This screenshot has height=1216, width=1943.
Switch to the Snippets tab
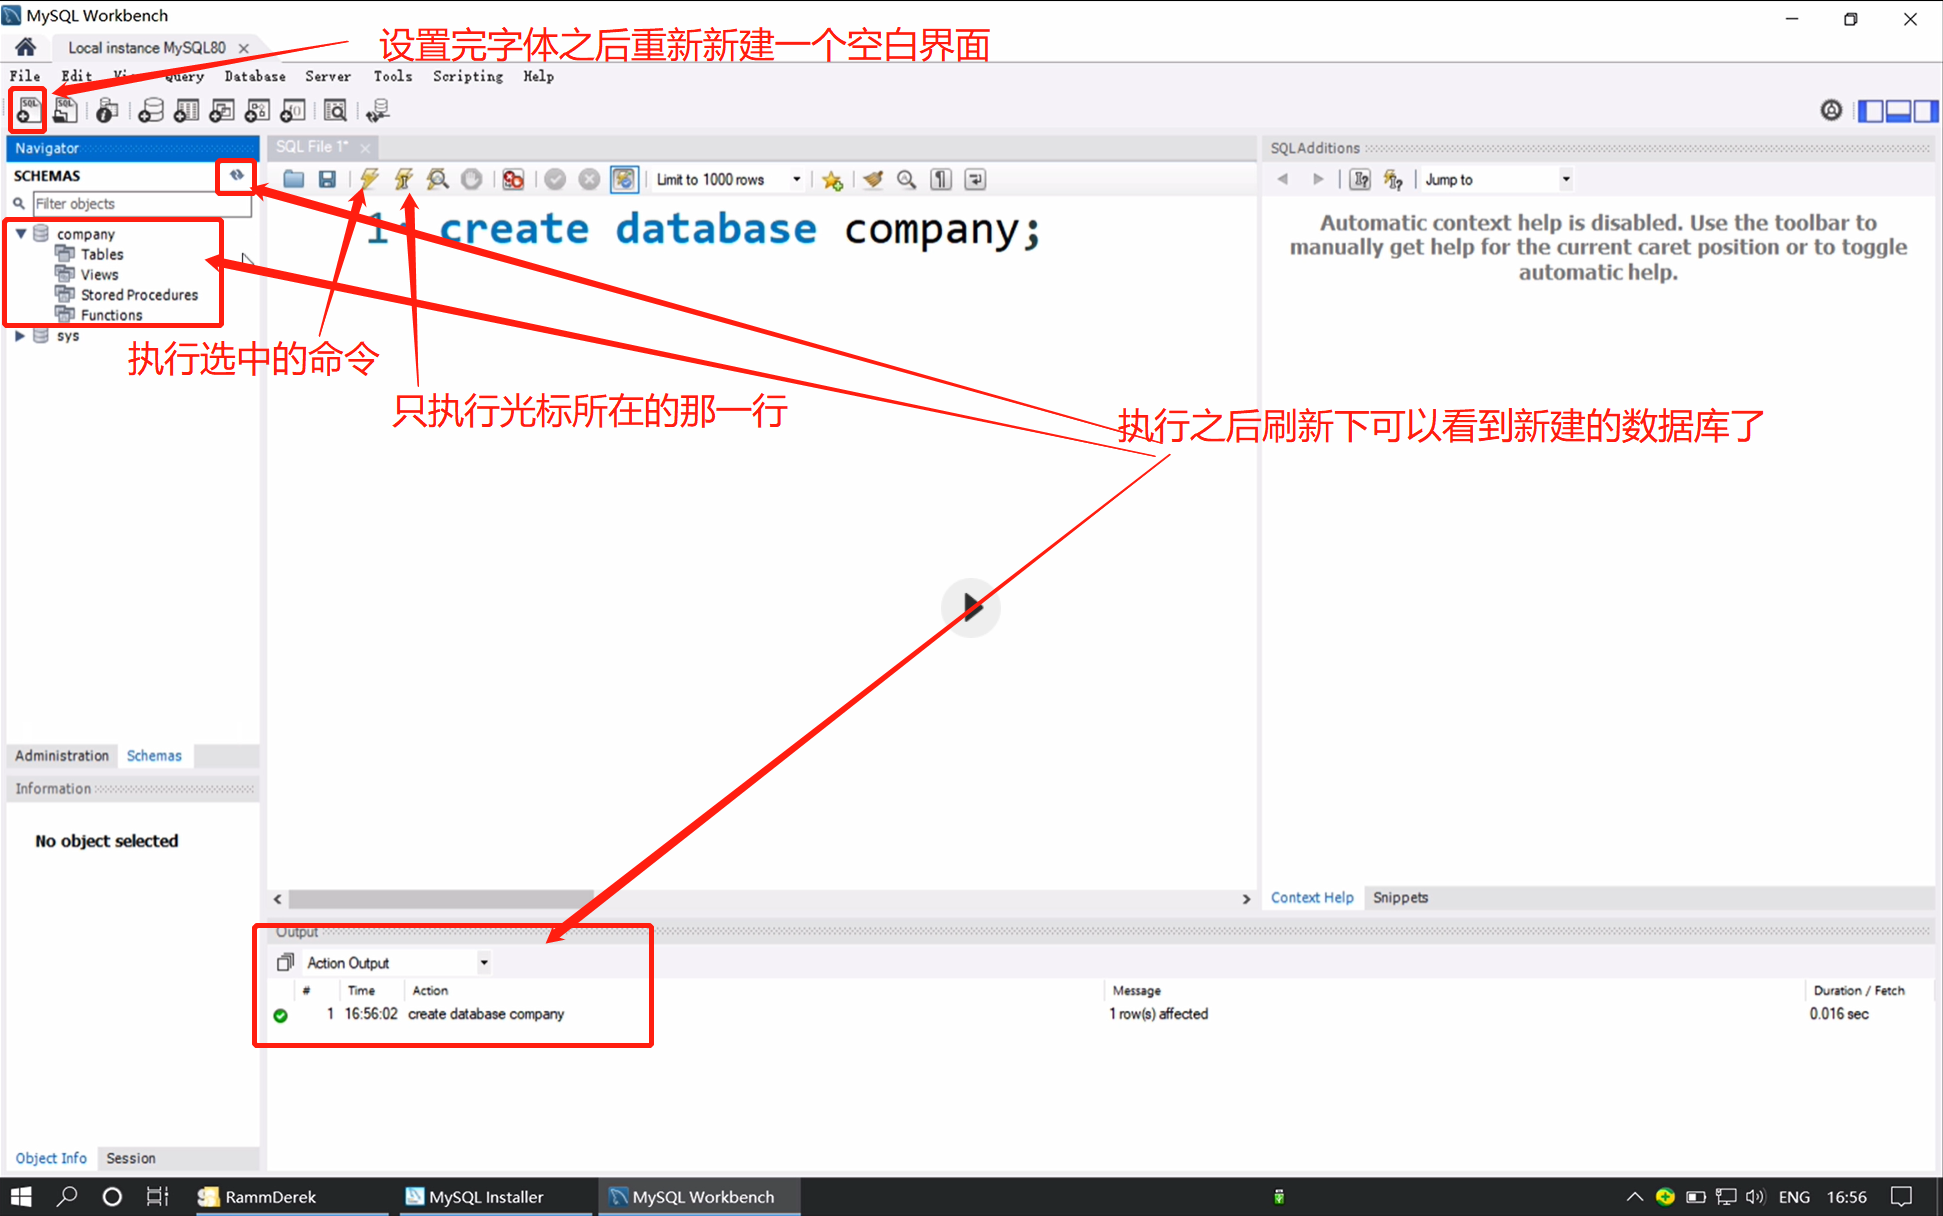coord(1400,897)
